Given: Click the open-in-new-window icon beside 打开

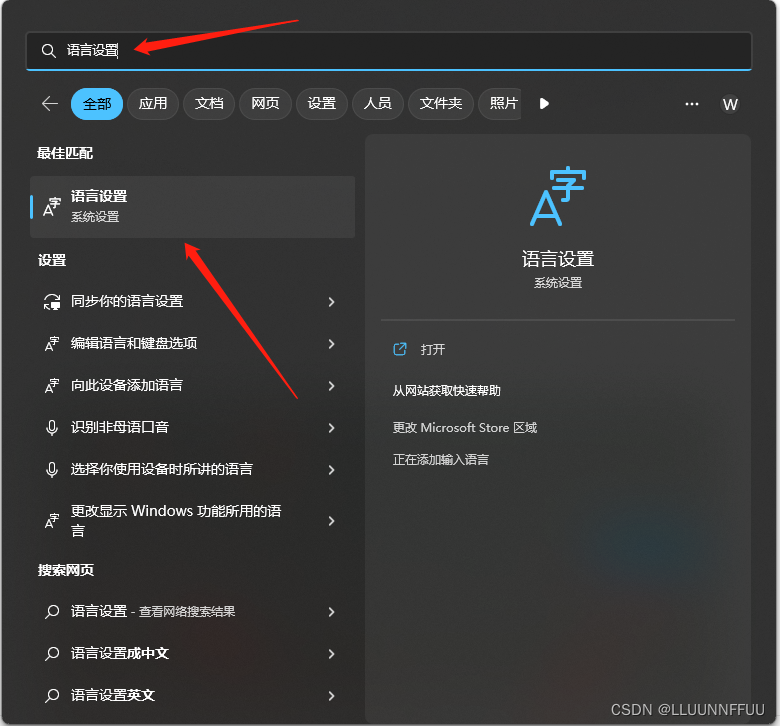Looking at the screenshot, I should click(400, 349).
